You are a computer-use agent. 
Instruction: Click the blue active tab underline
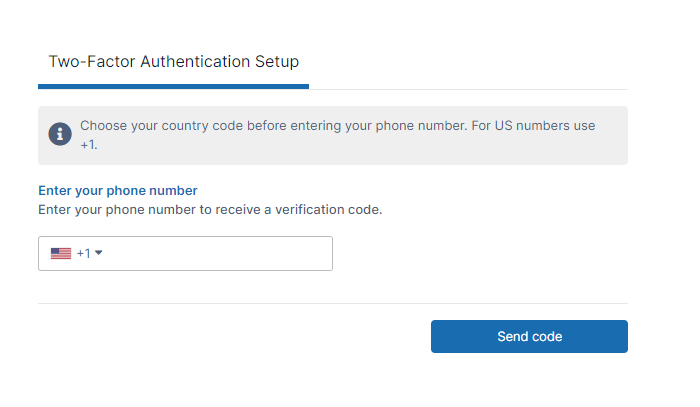(x=173, y=86)
